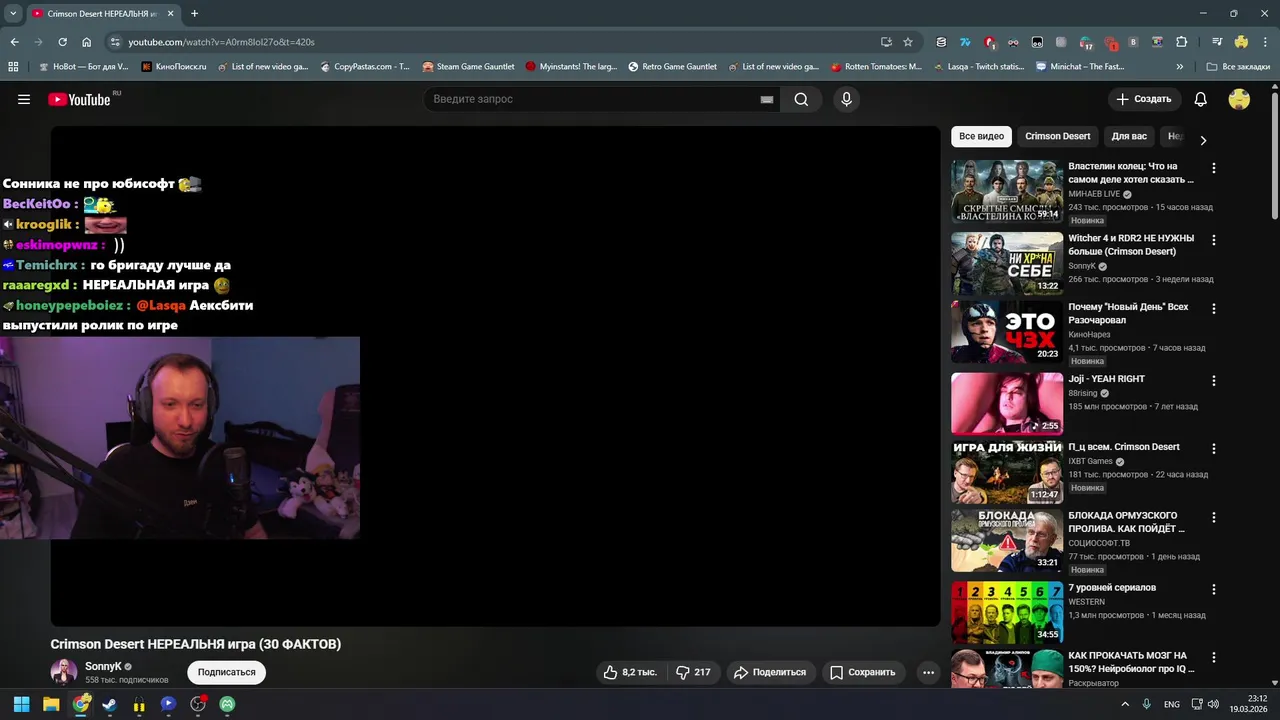The width and height of the screenshot is (1280, 720).
Task: Open OBS Studio from the taskbar
Action: point(198,704)
